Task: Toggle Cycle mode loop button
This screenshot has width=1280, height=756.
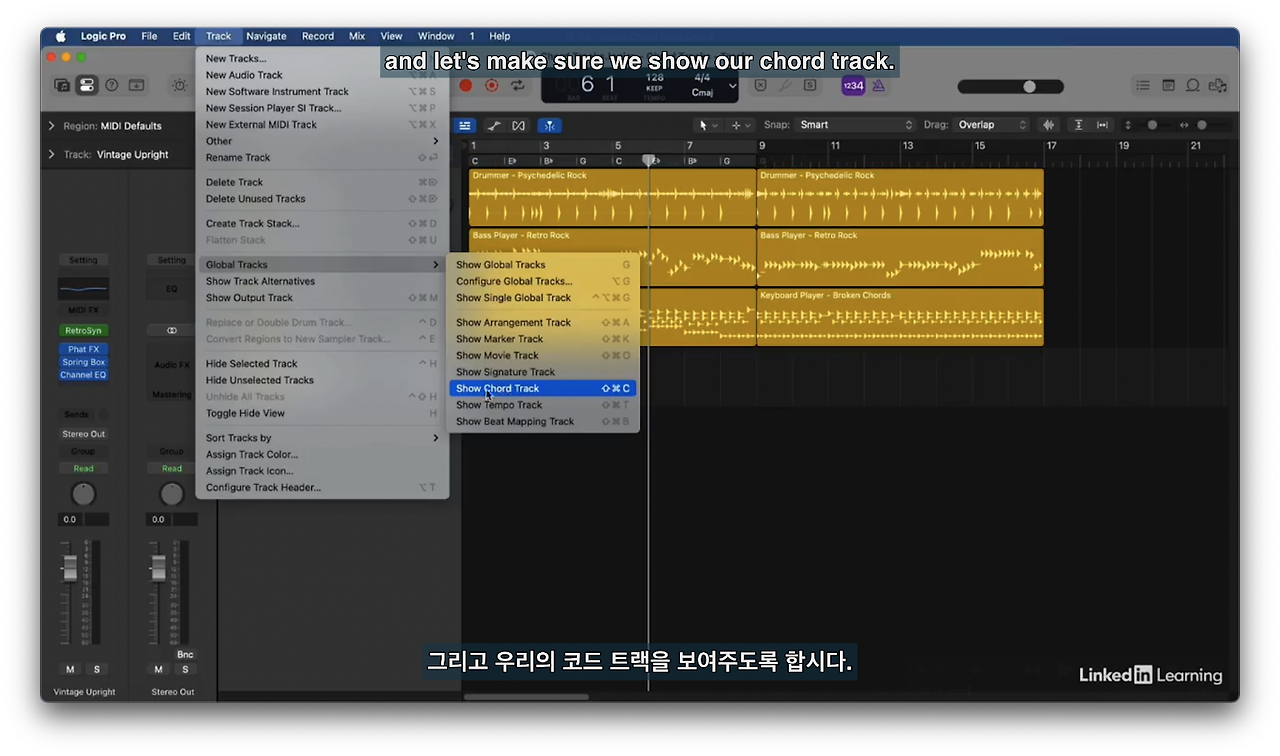Action: click(x=517, y=85)
